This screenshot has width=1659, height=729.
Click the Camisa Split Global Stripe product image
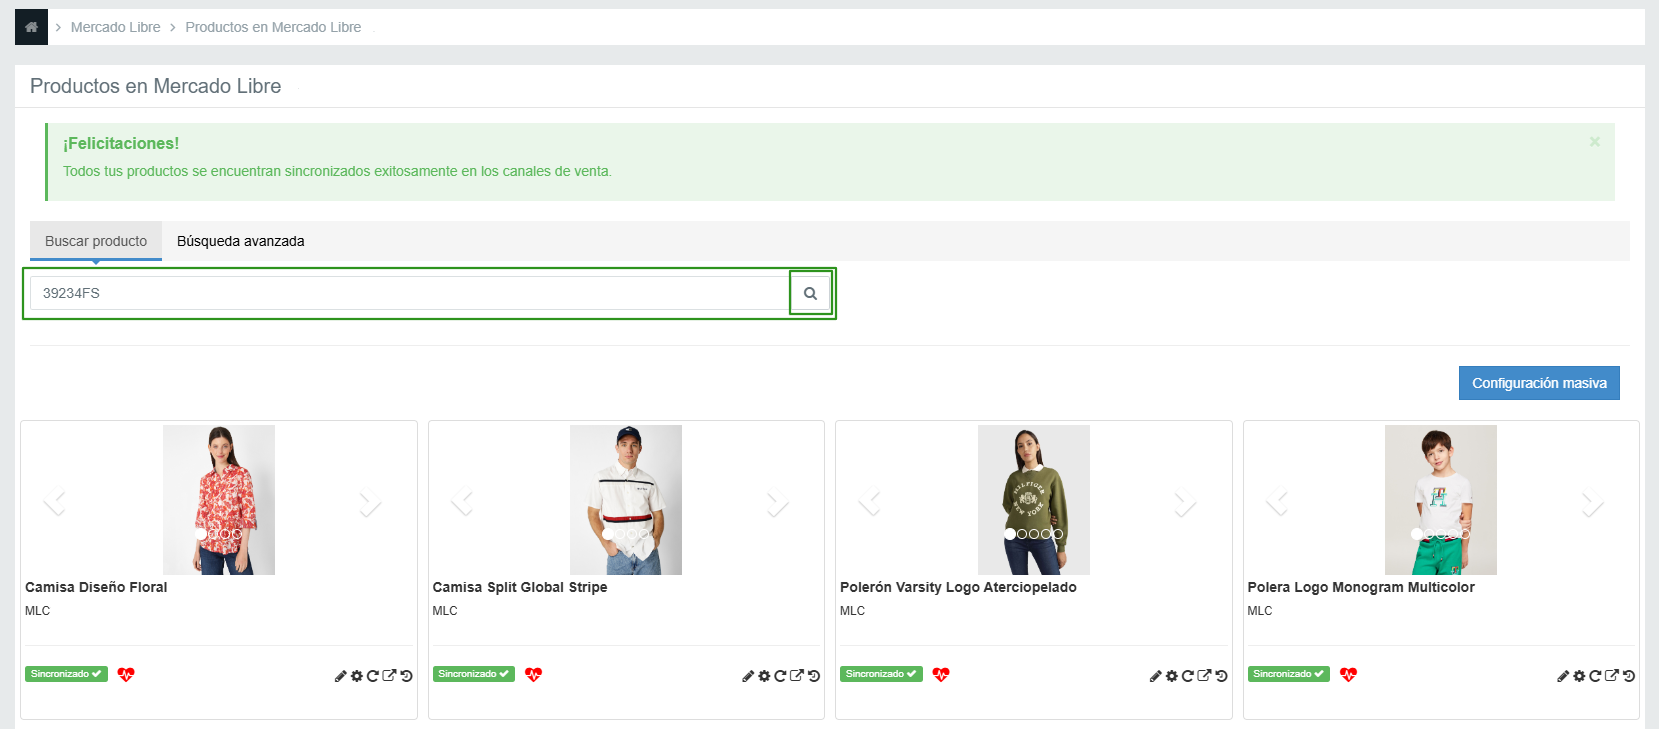pos(626,500)
